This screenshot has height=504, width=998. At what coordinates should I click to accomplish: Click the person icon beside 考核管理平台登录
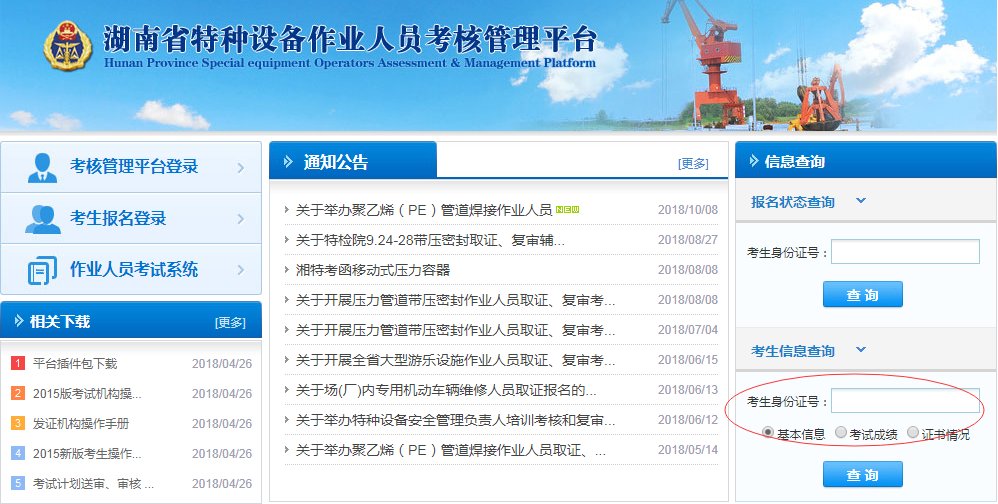click(x=42, y=168)
